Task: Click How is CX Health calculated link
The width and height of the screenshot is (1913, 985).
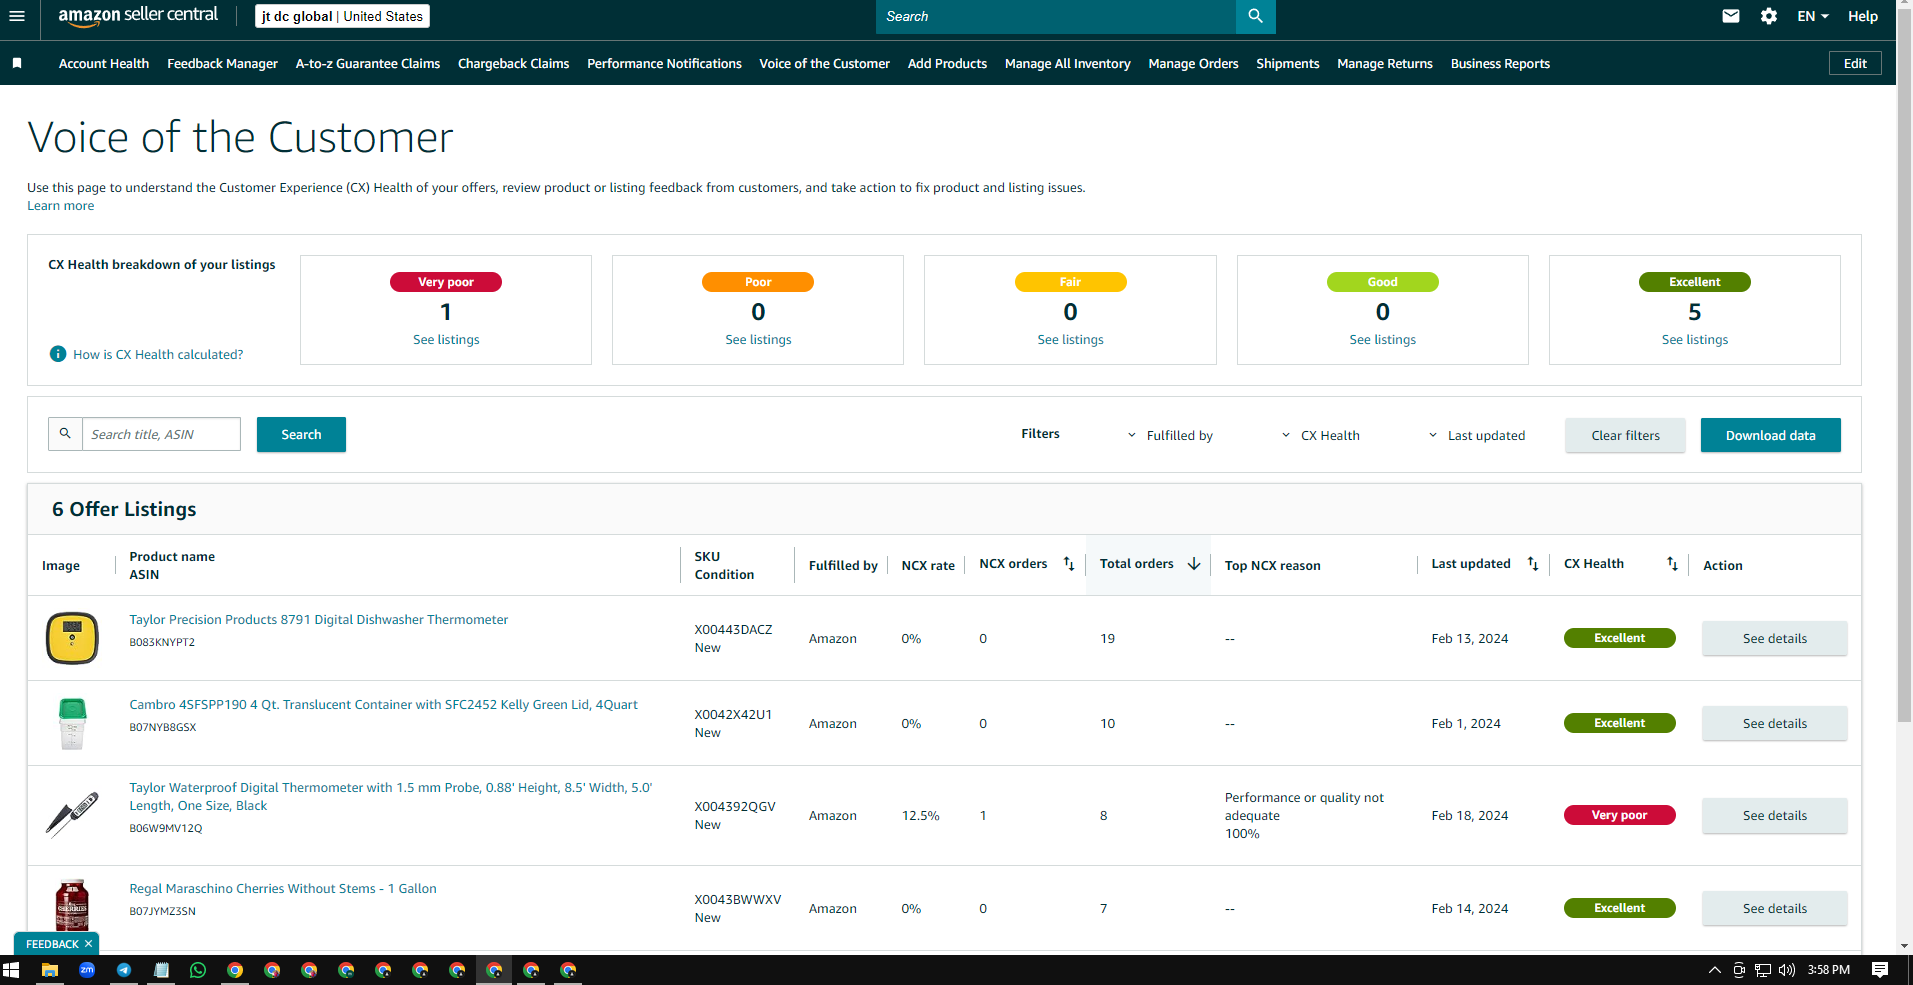Action: (x=158, y=354)
